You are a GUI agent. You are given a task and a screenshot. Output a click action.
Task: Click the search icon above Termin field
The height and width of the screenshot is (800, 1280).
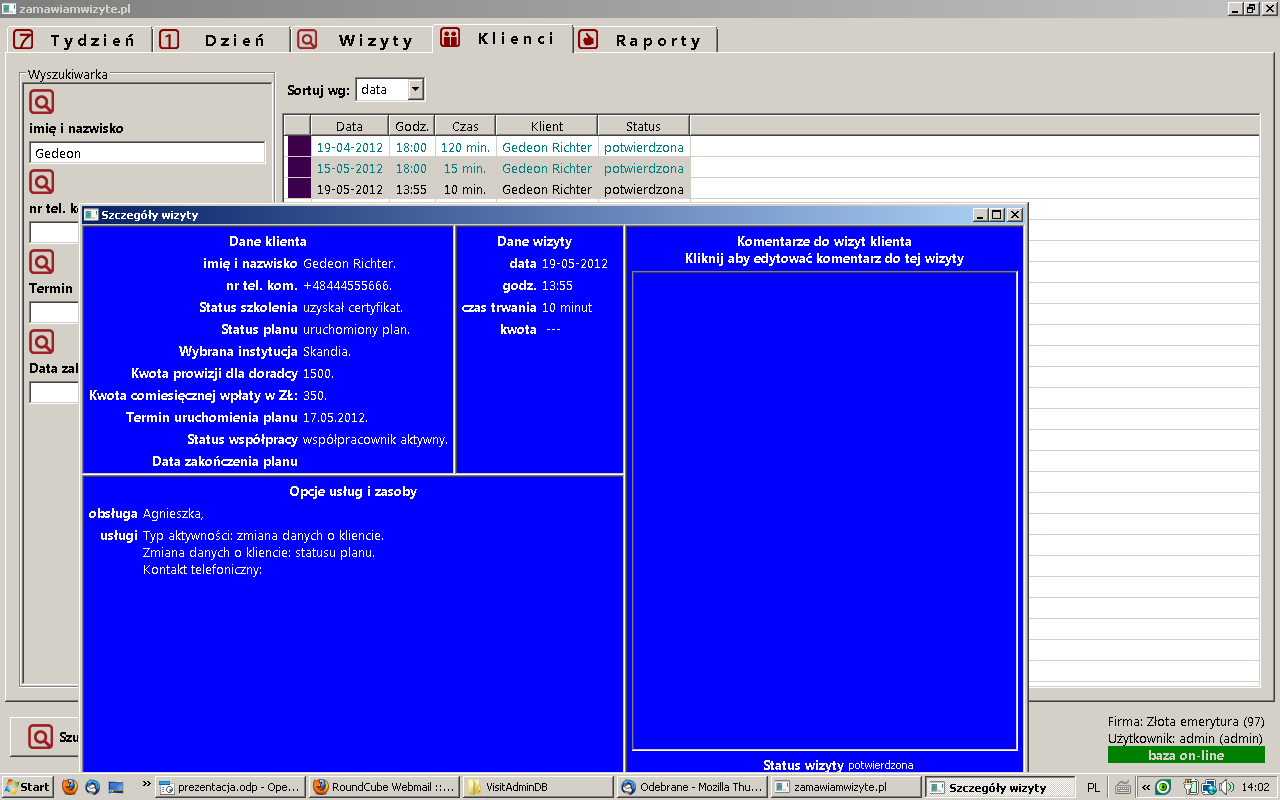(41, 262)
